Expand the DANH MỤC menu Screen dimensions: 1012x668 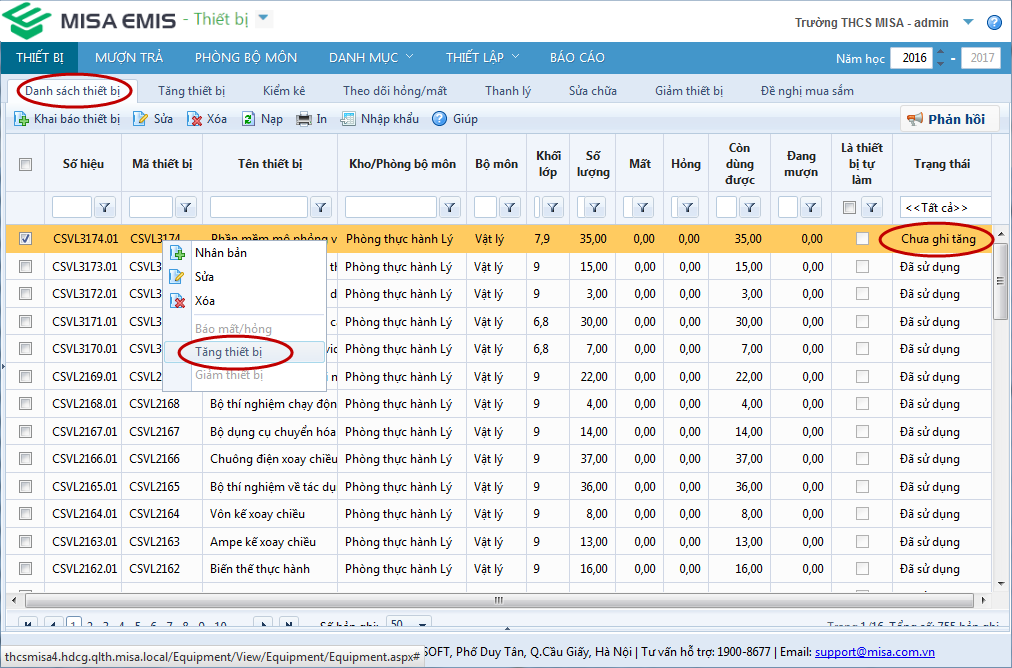371,57
